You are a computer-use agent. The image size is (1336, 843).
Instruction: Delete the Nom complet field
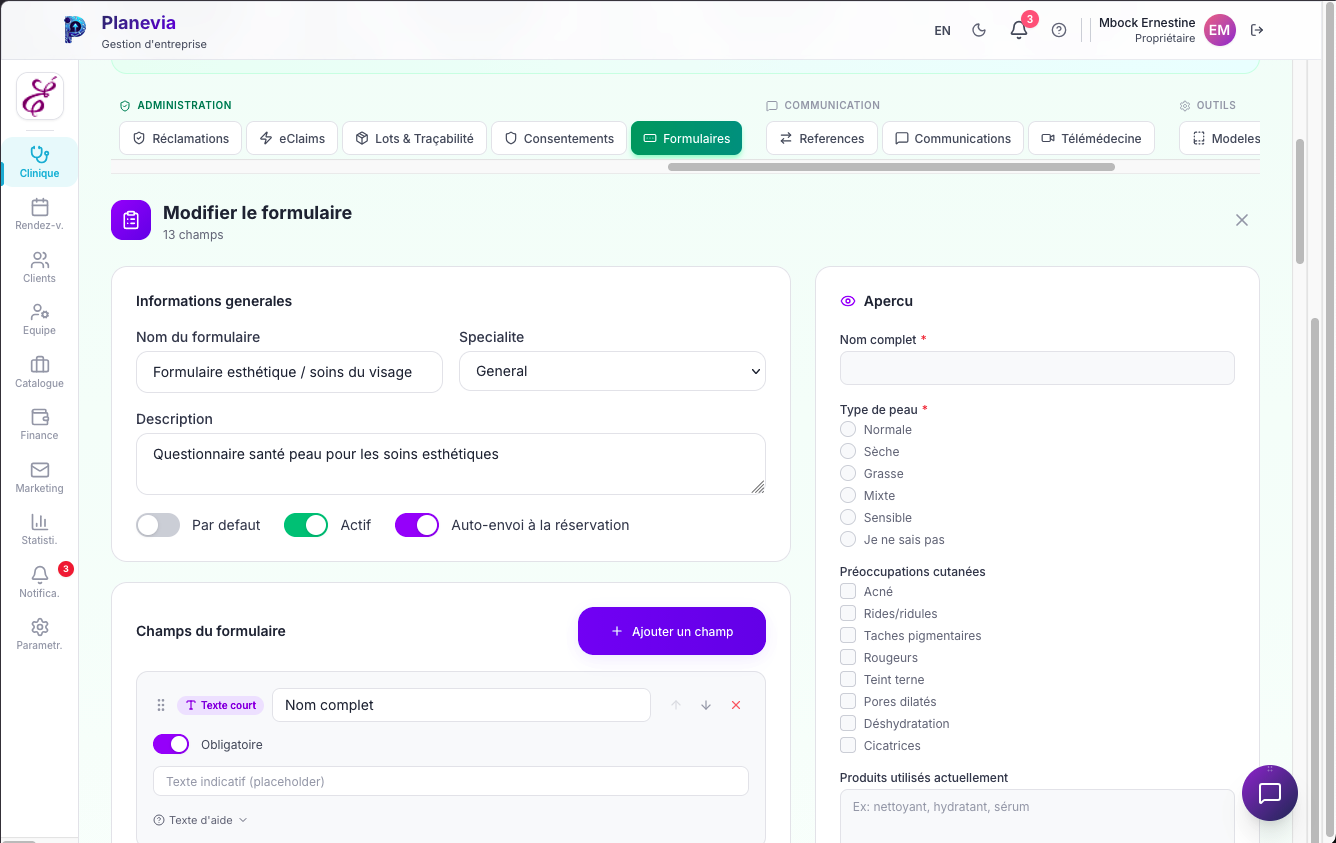pos(736,705)
